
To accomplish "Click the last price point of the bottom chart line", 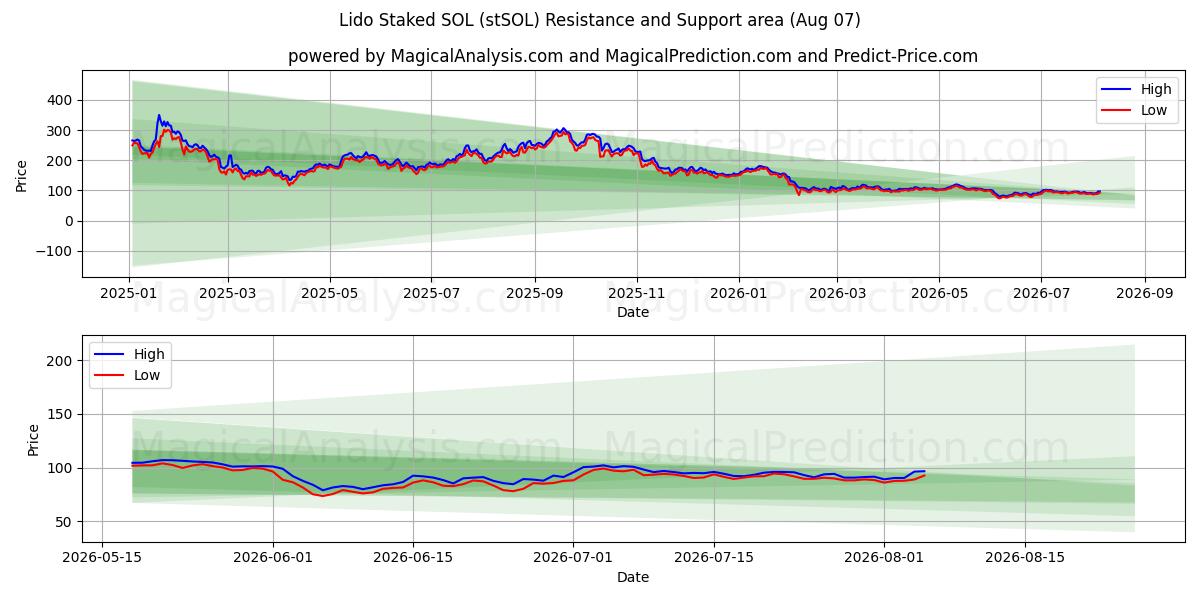I will coord(925,472).
